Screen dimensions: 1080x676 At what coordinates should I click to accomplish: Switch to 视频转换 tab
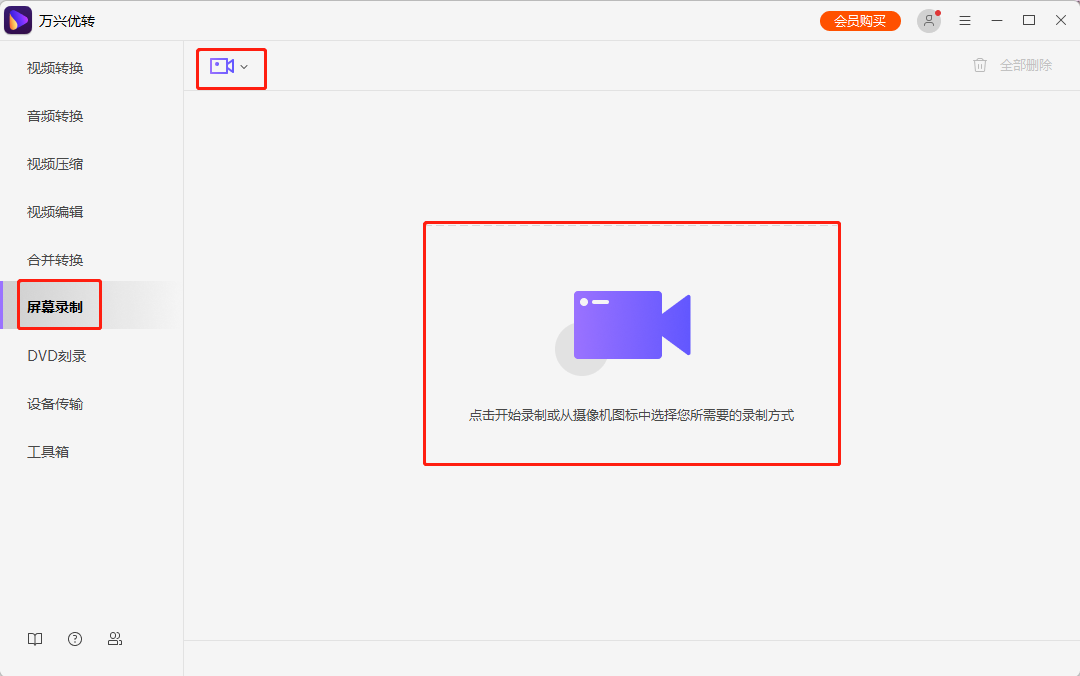click(55, 68)
